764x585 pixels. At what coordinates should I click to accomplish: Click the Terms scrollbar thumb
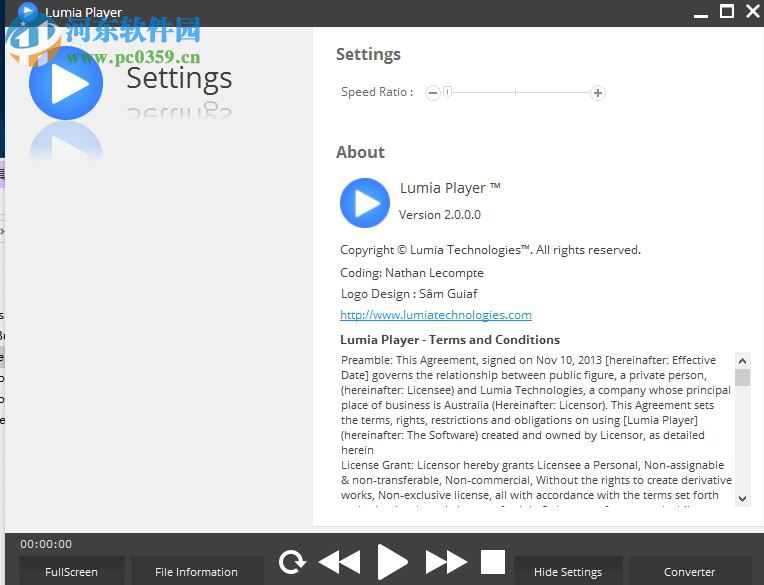point(742,378)
